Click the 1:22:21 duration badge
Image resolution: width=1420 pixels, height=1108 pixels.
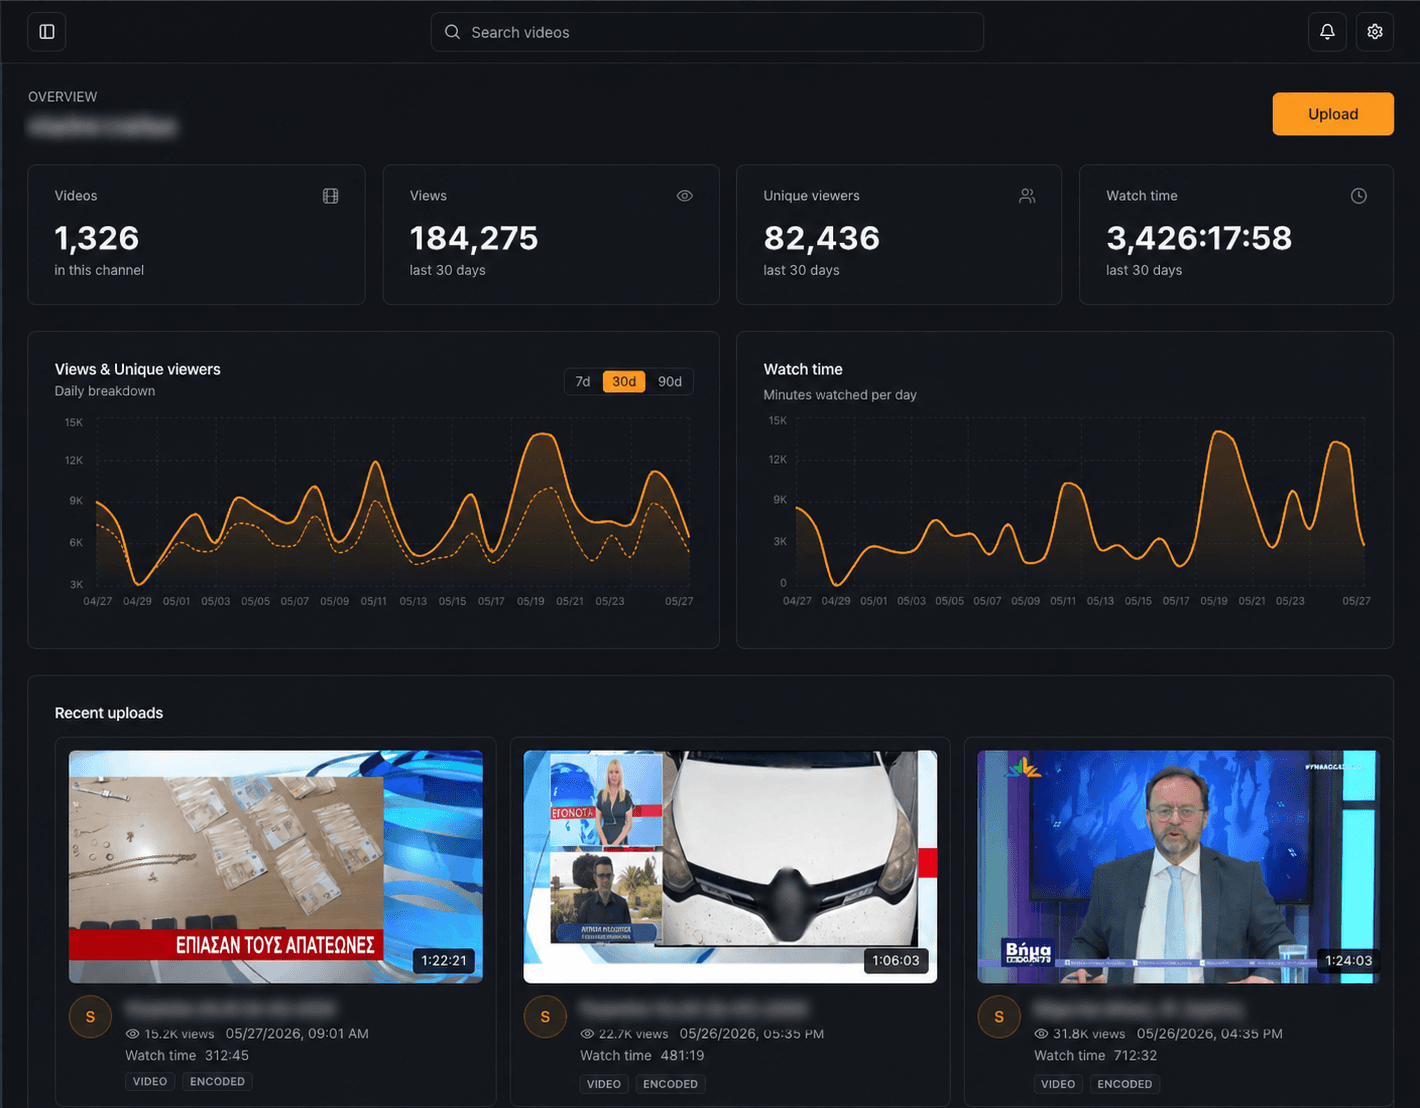[x=444, y=960]
